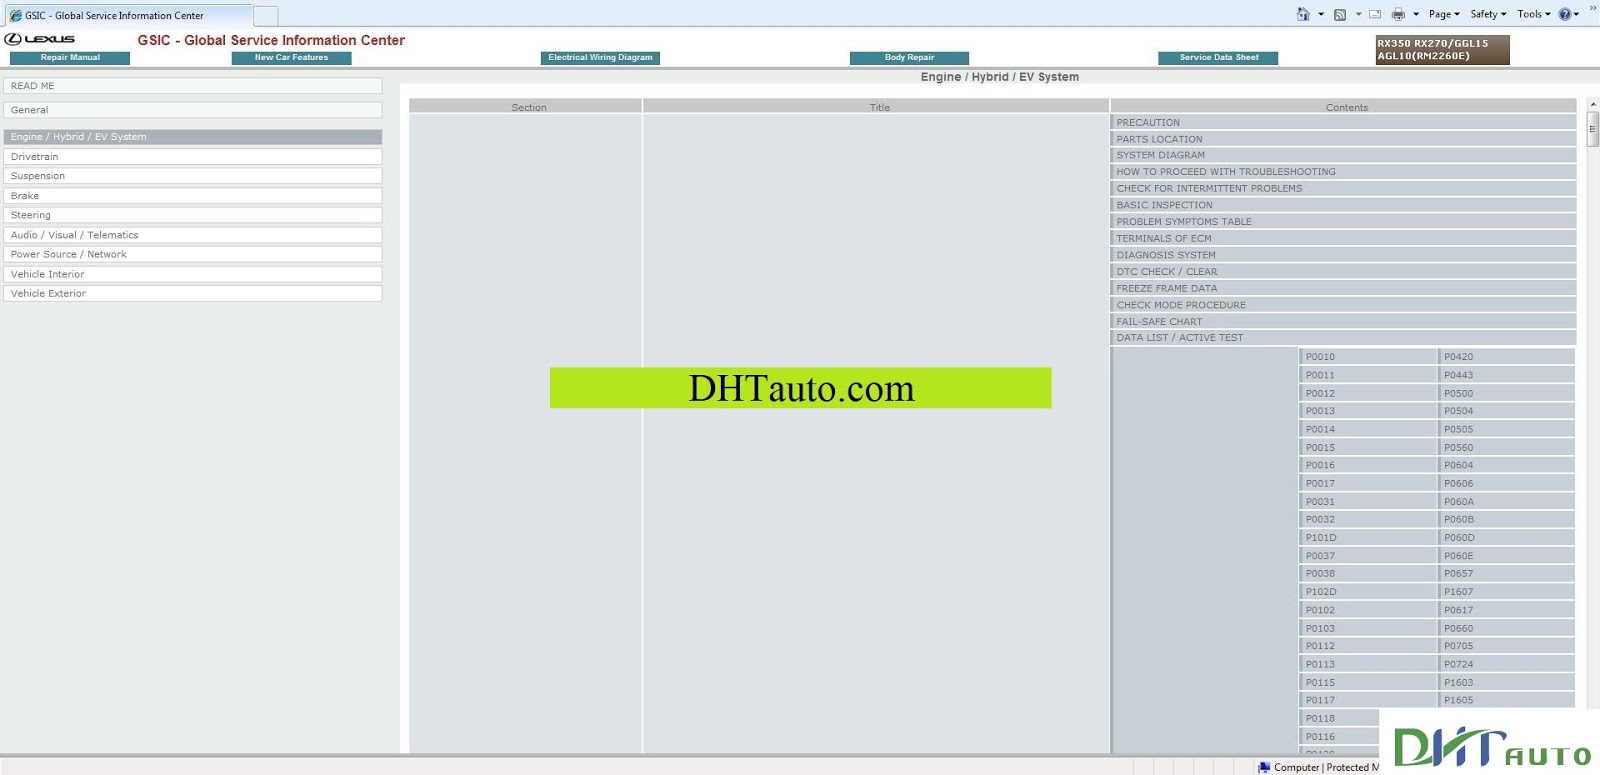
Task: Select the GSIC browser tab
Action: (128, 15)
